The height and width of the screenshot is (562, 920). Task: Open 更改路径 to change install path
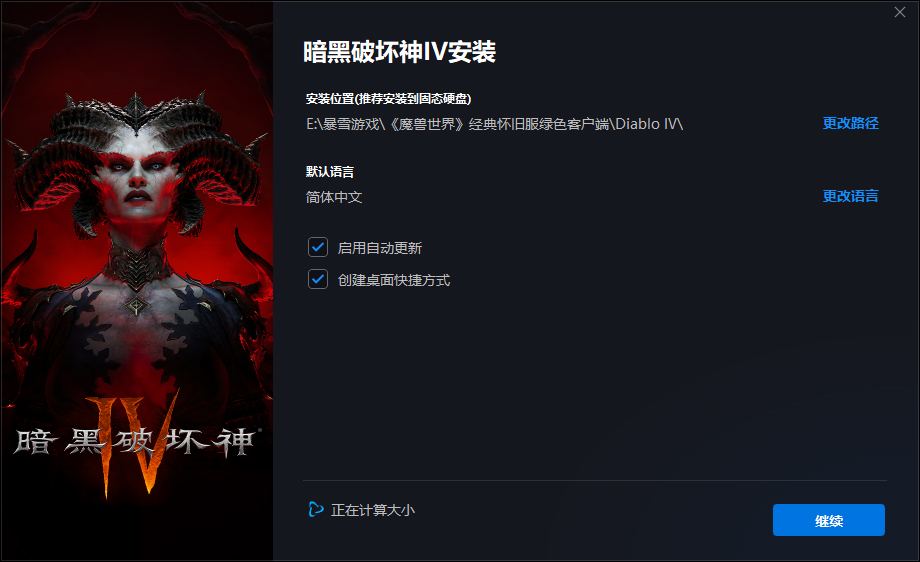pos(850,123)
